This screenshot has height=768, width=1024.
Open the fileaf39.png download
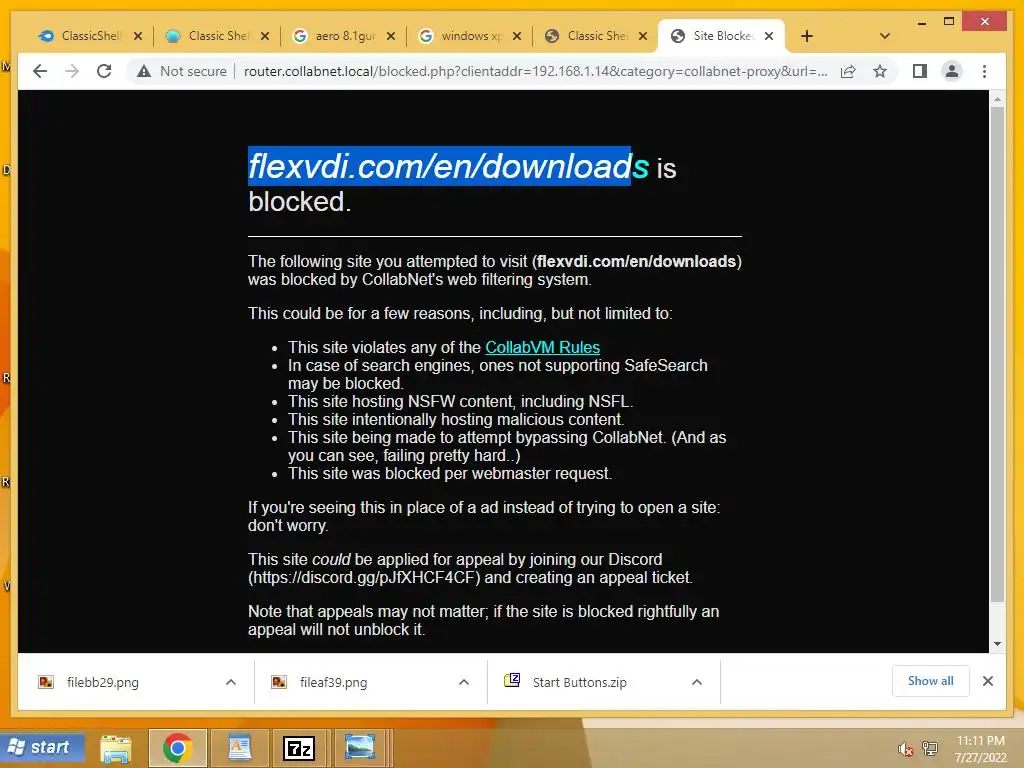pyautogui.click(x=333, y=682)
